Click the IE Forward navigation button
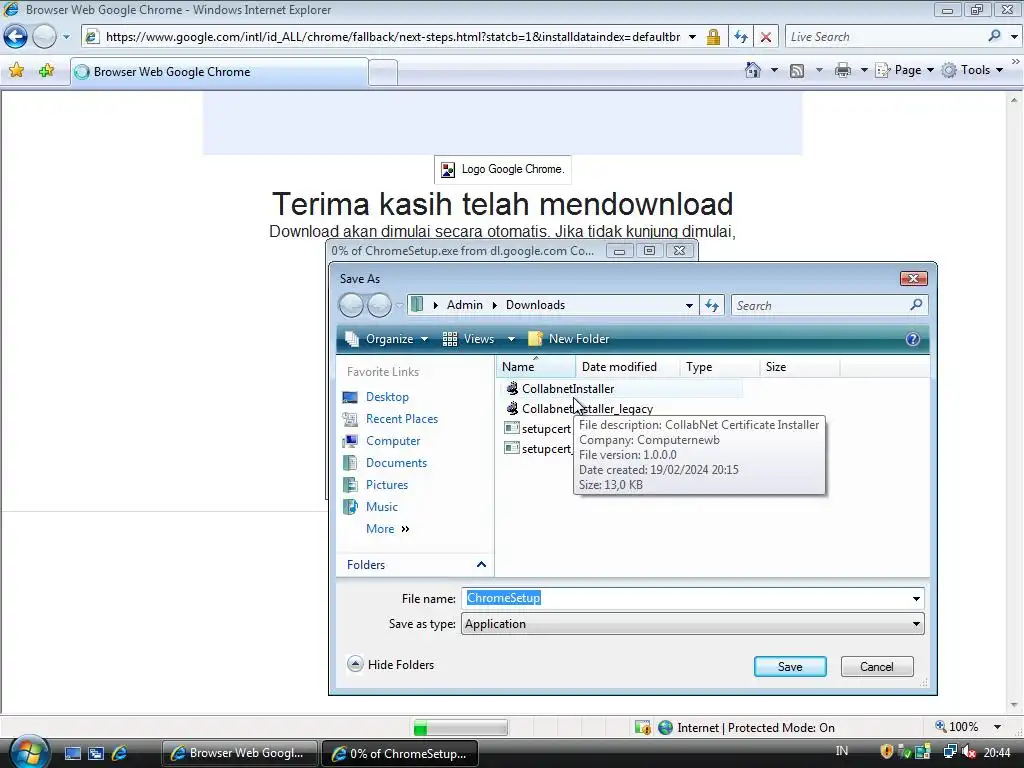 (44, 37)
